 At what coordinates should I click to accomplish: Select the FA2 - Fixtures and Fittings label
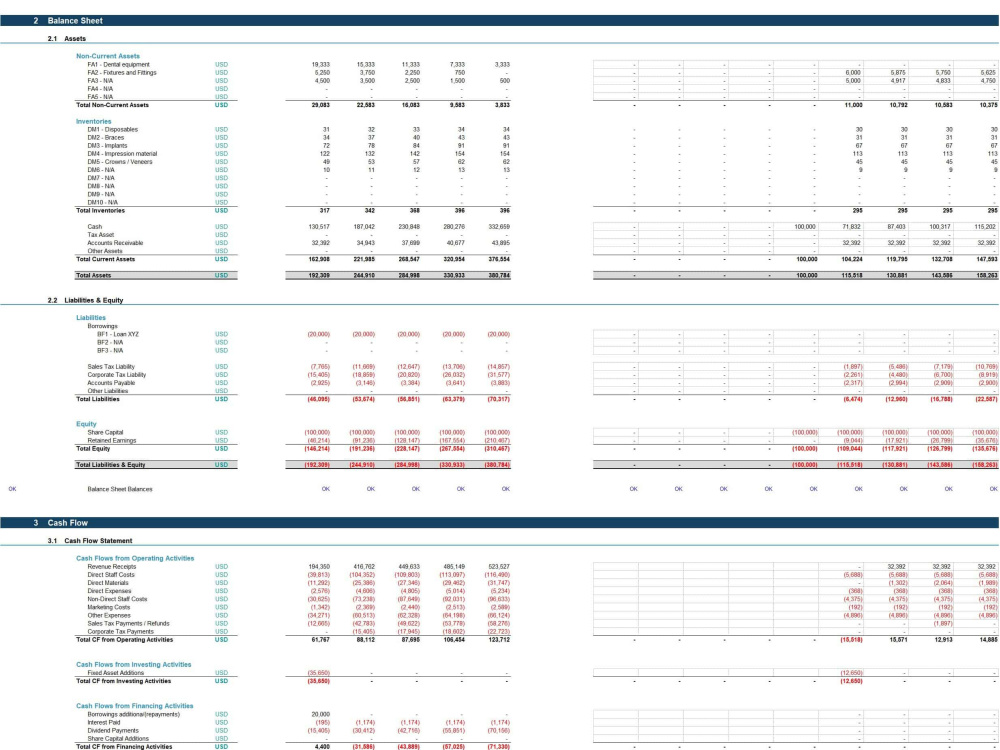122,73
